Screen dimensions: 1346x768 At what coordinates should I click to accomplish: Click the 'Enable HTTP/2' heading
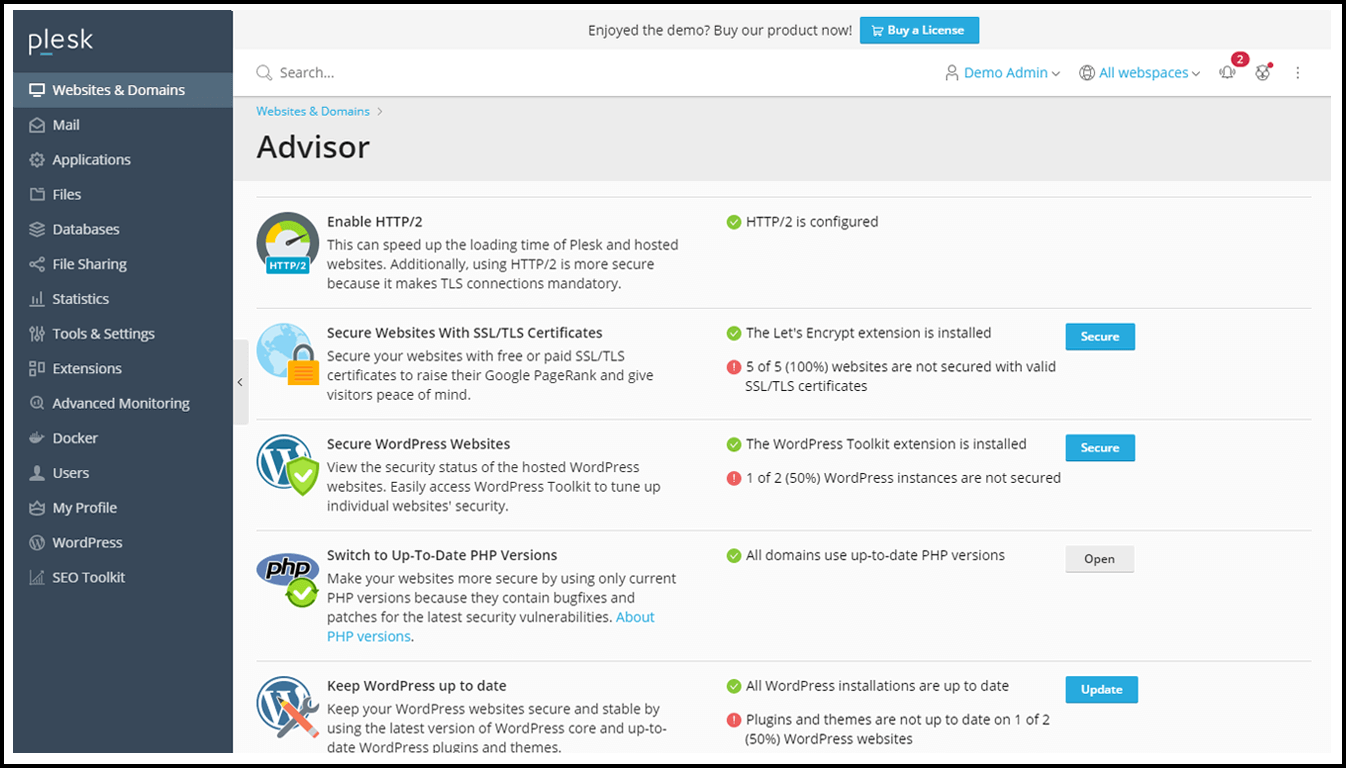click(x=375, y=222)
